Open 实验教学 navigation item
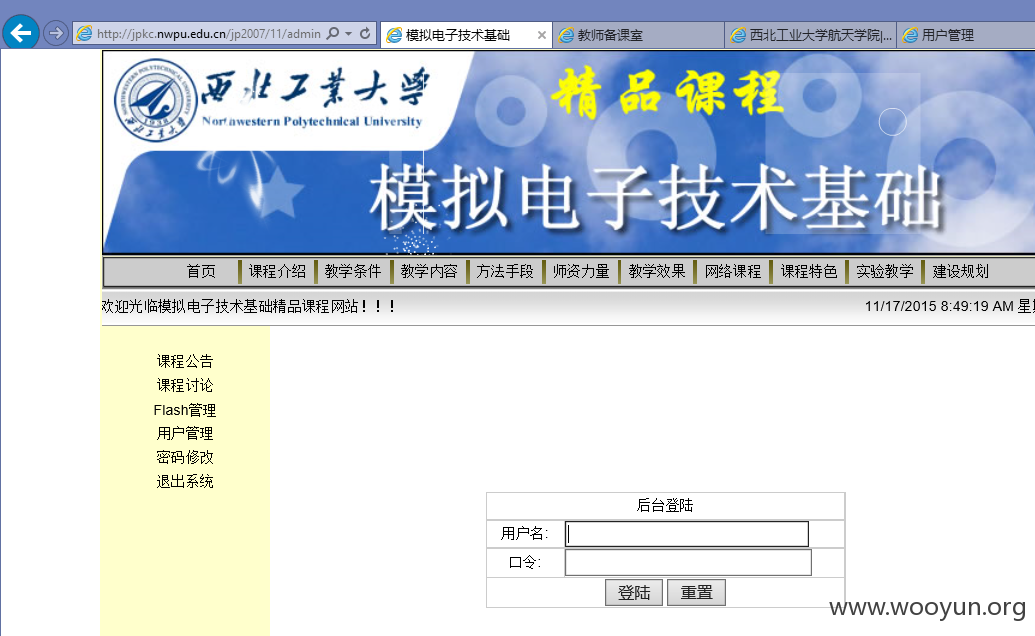This screenshot has height=636, width=1035. pyautogui.click(x=885, y=271)
